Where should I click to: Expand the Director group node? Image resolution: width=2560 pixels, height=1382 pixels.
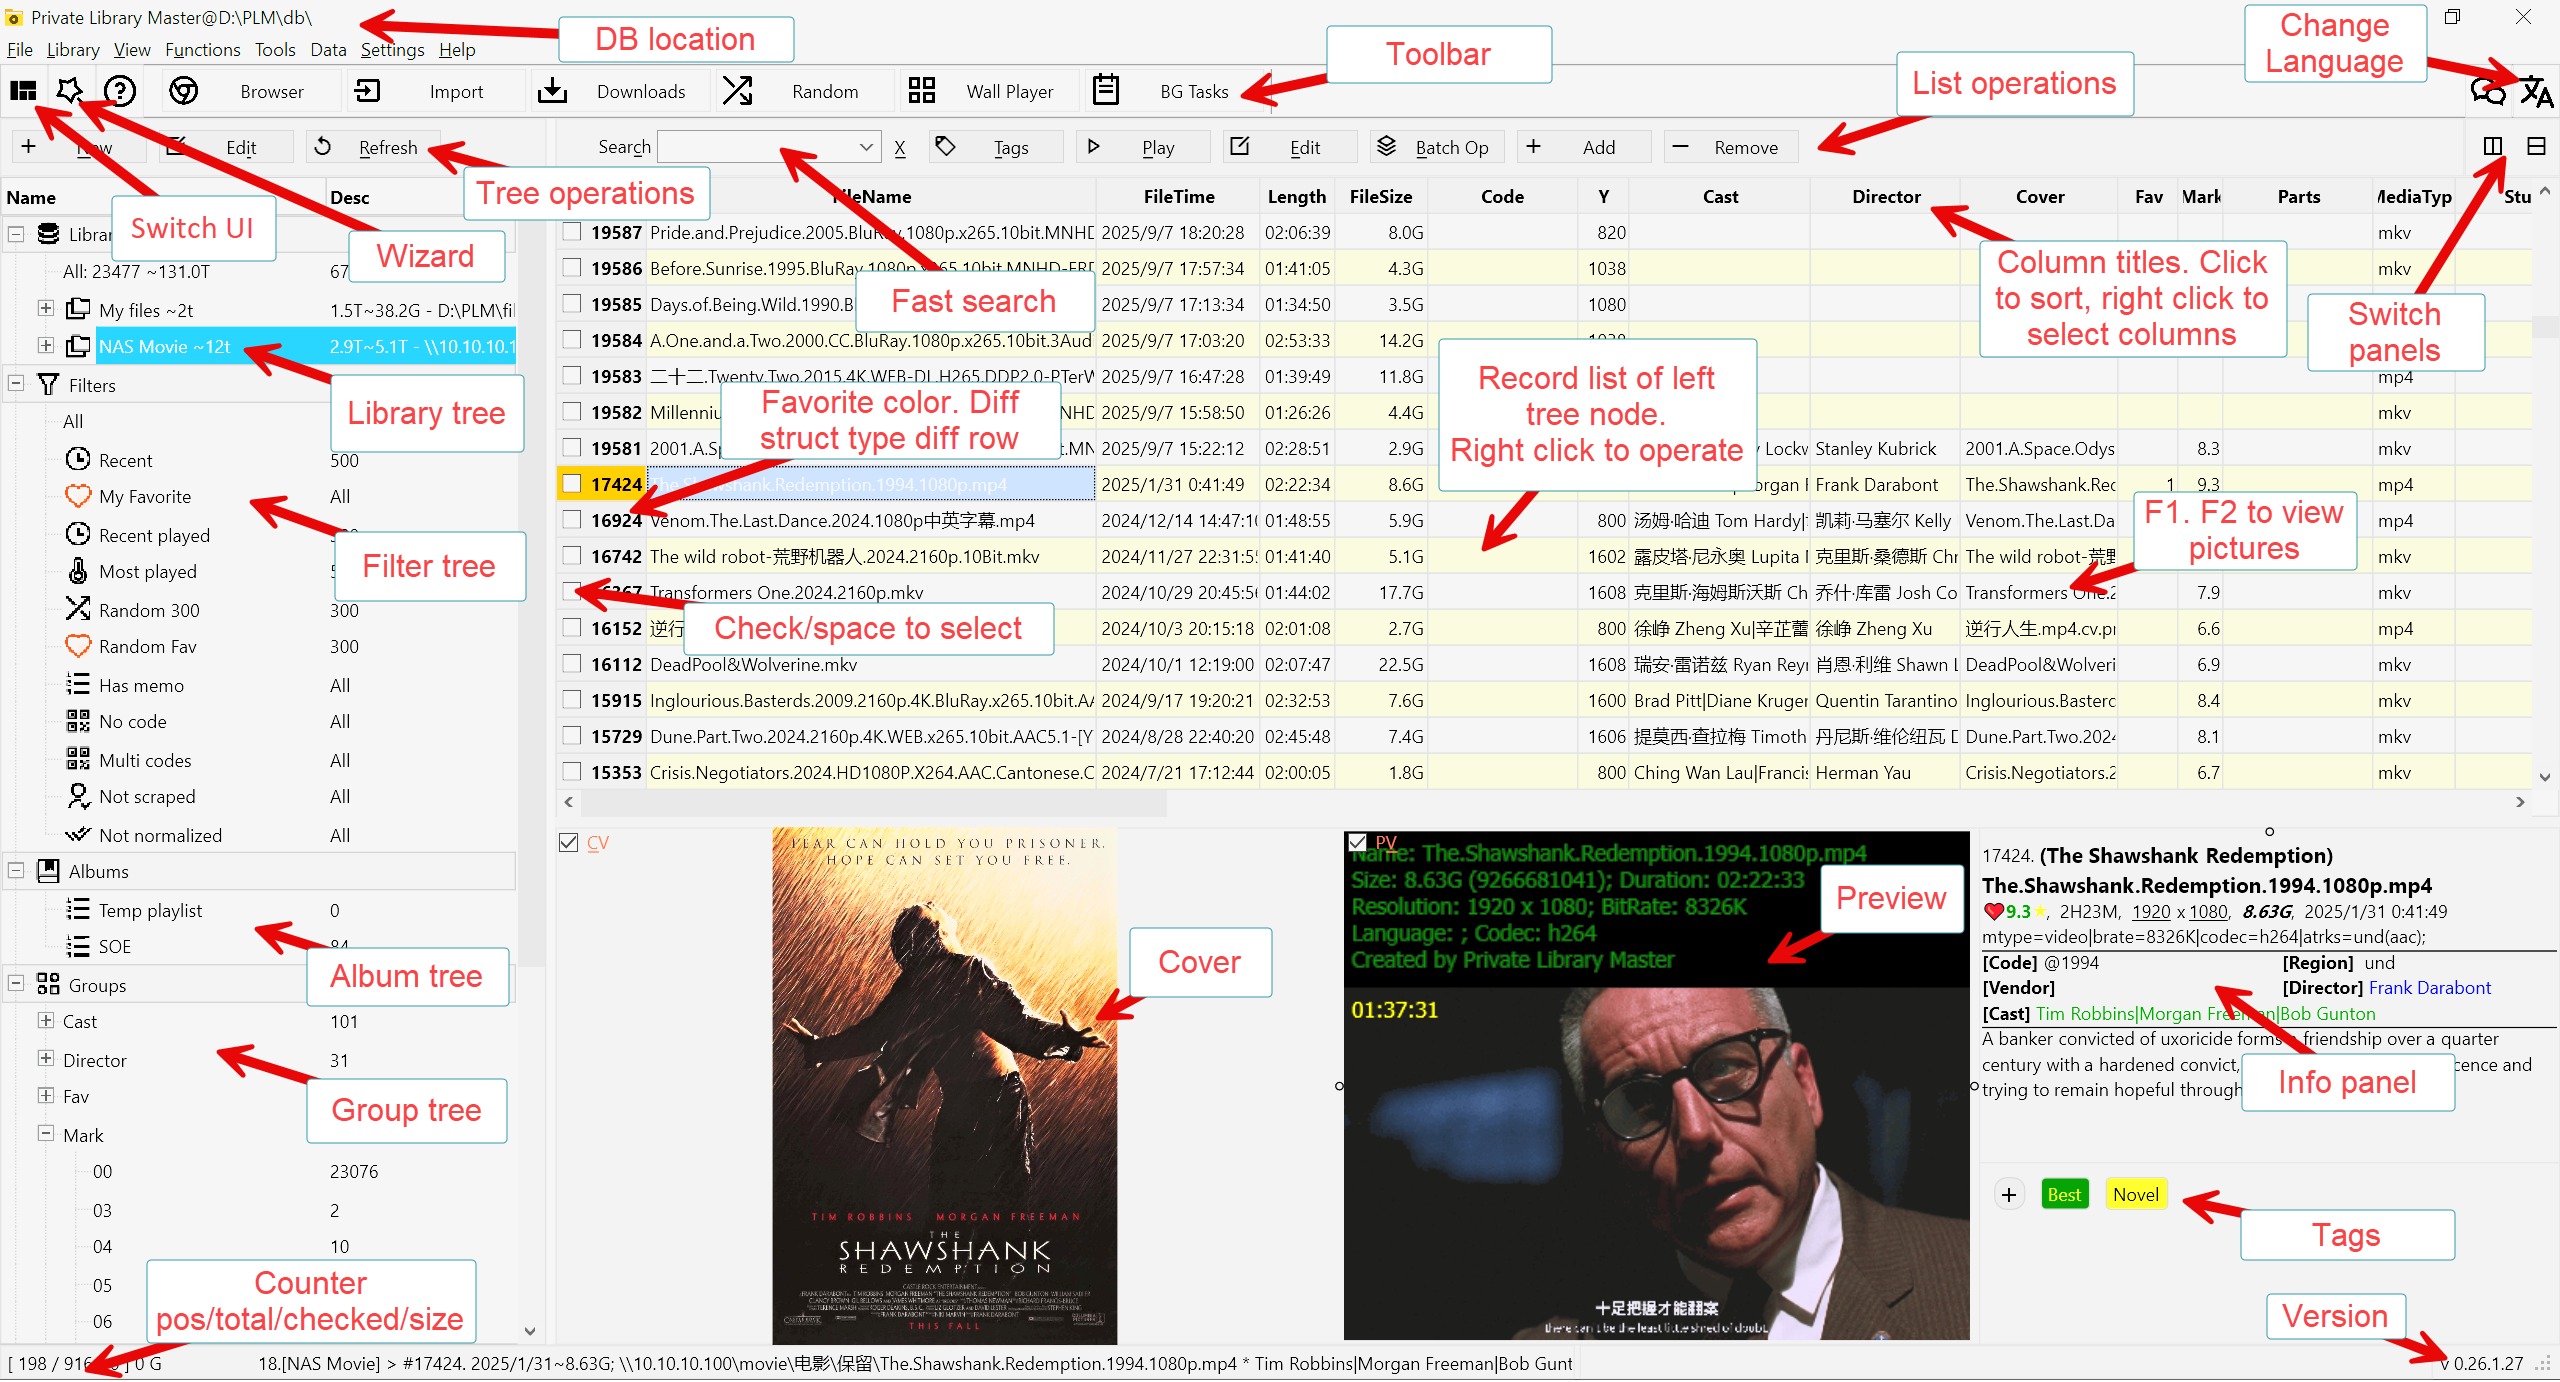tap(46, 1059)
